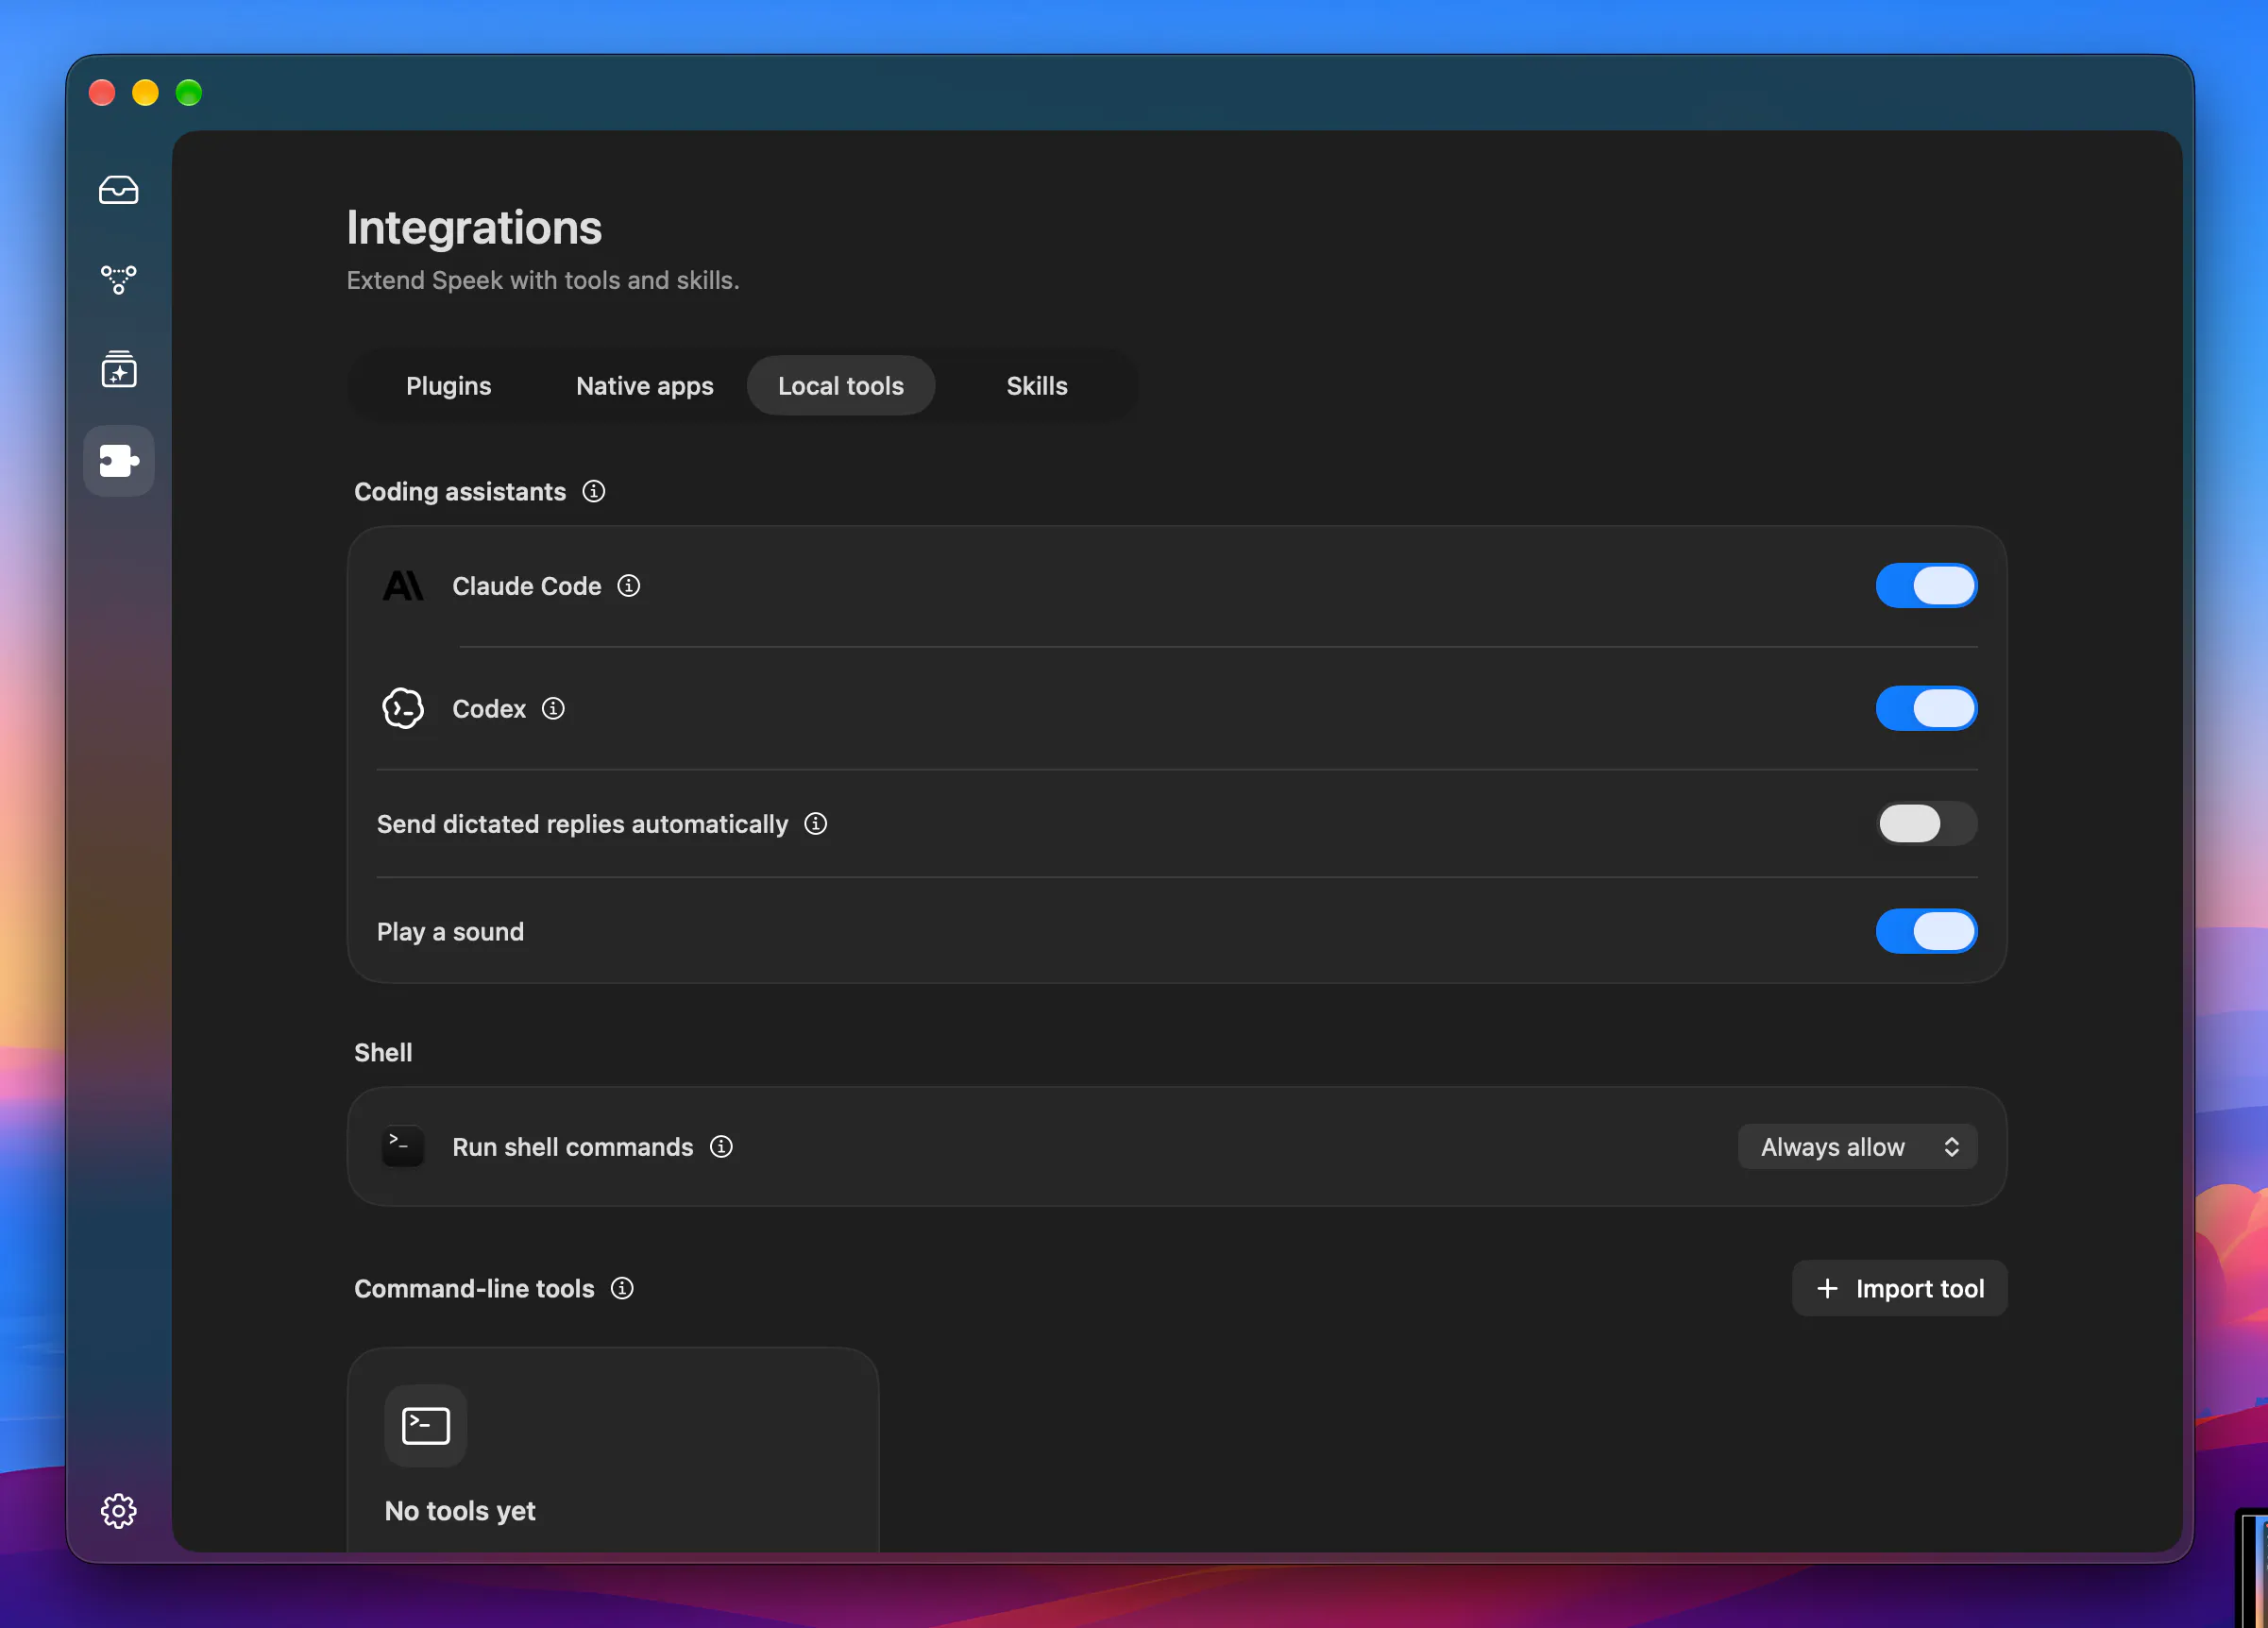Image resolution: width=2268 pixels, height=1628 pixels.
Task: Show info for Send dictated replies automatically
Action: [x=816, y=824]
